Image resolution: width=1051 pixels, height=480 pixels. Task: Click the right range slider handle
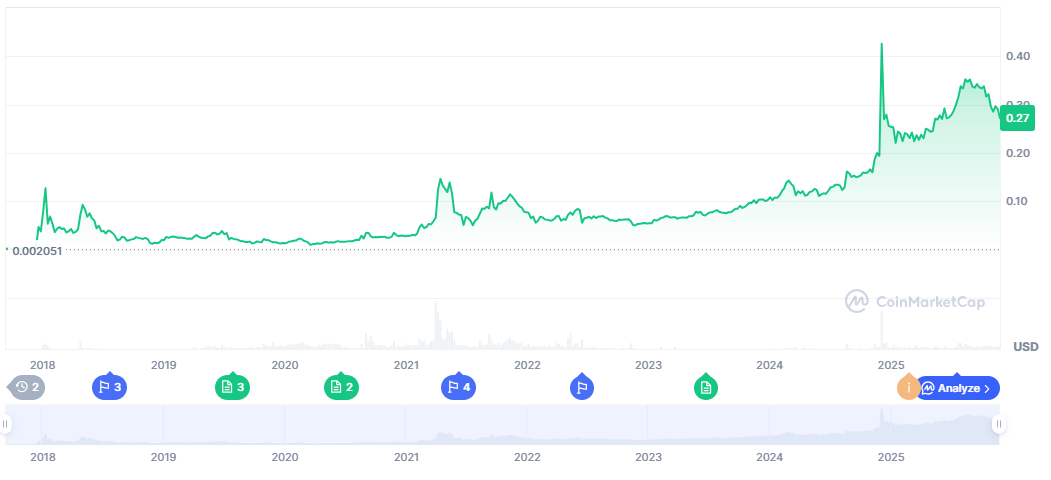(x=998, y=425)
